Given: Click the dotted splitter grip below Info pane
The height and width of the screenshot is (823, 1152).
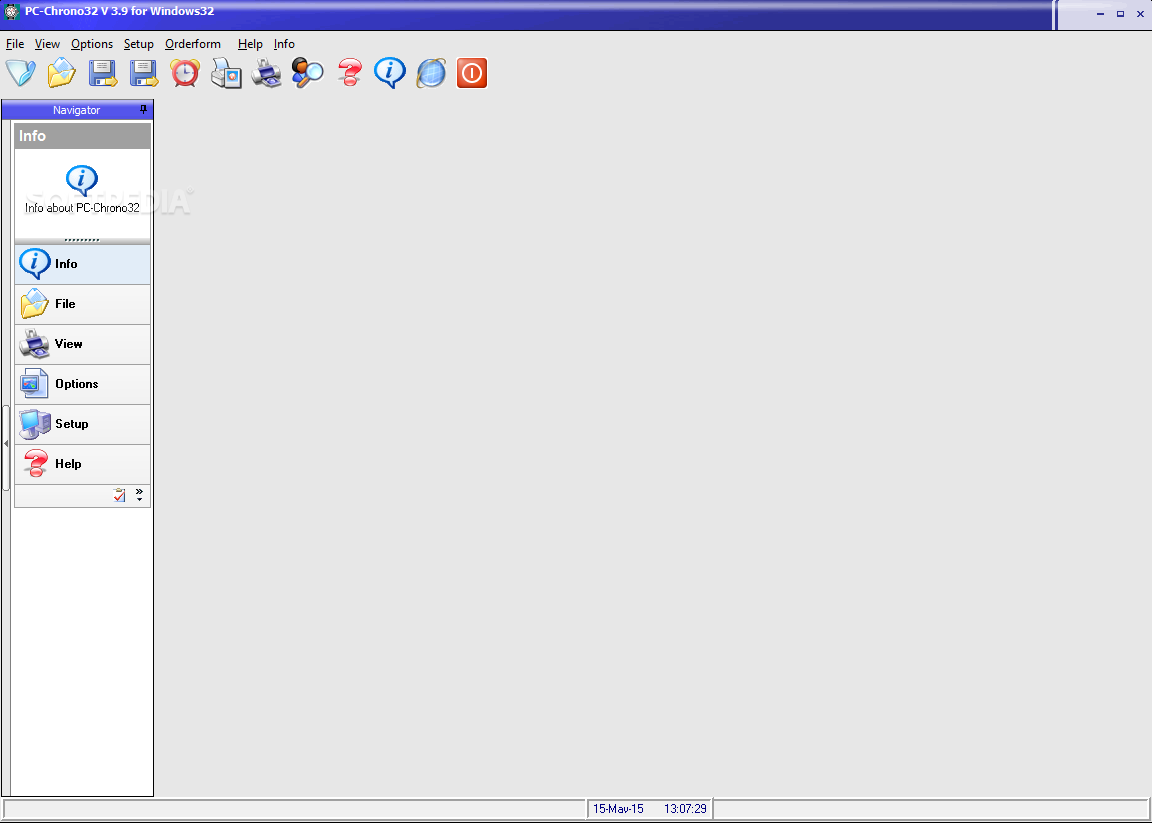Looking at the screenshot, I should (82, 240).
